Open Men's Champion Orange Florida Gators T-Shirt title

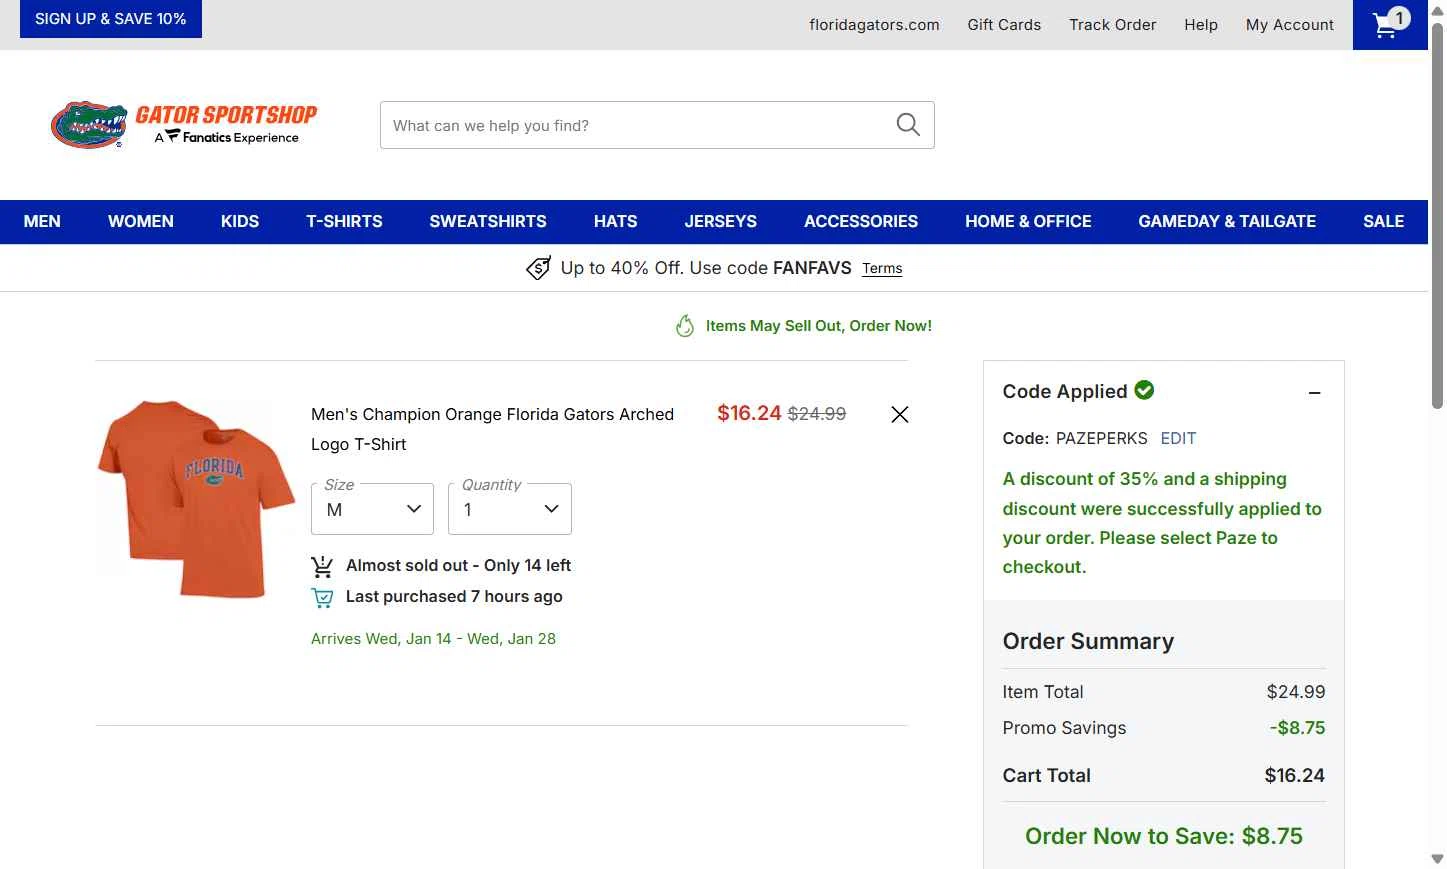click(x=492, y=429)
